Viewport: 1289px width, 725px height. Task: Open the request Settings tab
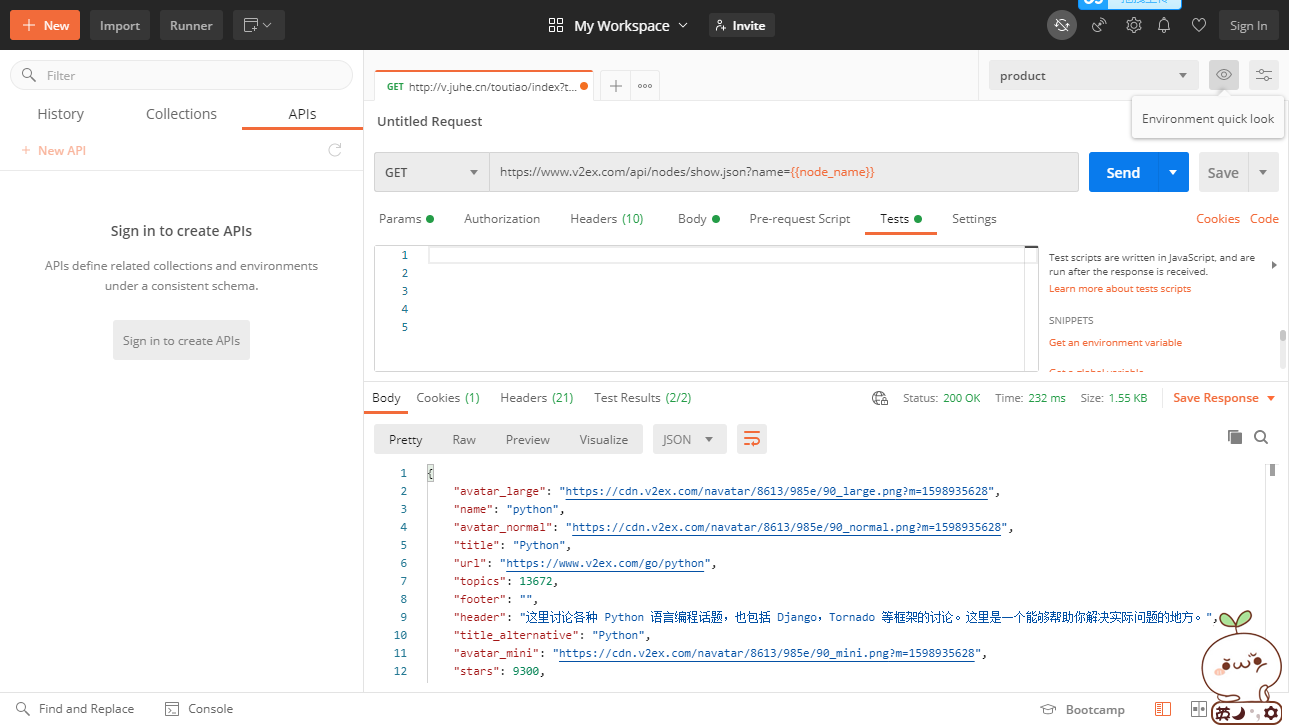point(974,219)
